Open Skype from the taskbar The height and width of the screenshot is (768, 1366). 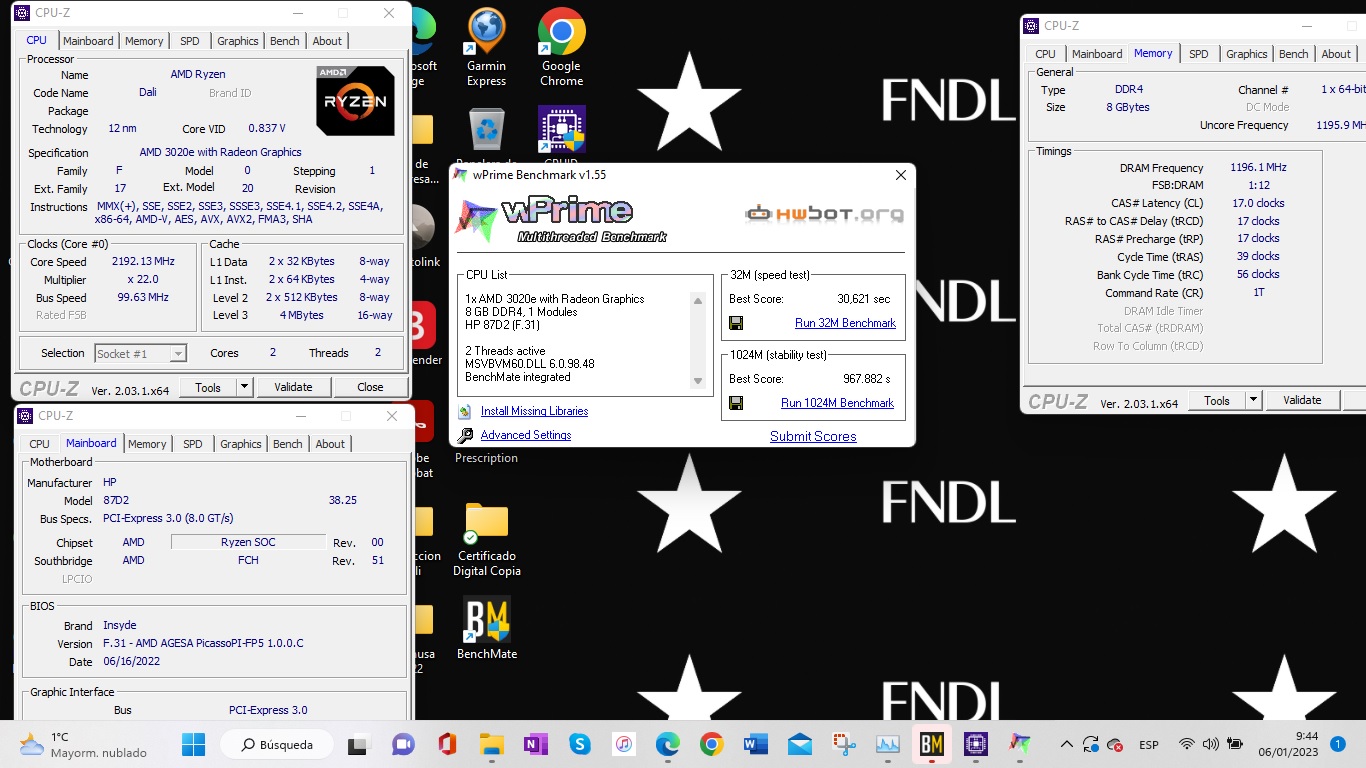click(579, 744)
